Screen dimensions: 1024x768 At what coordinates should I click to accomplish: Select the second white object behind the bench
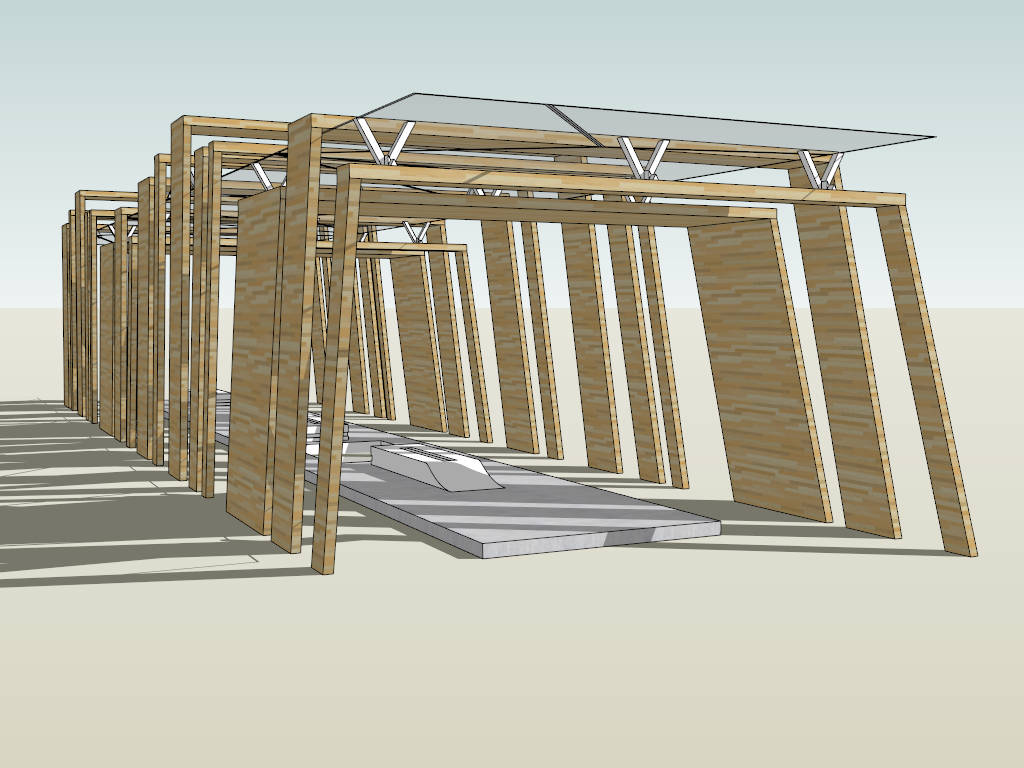pyautogui.click(x=330, y=428)
